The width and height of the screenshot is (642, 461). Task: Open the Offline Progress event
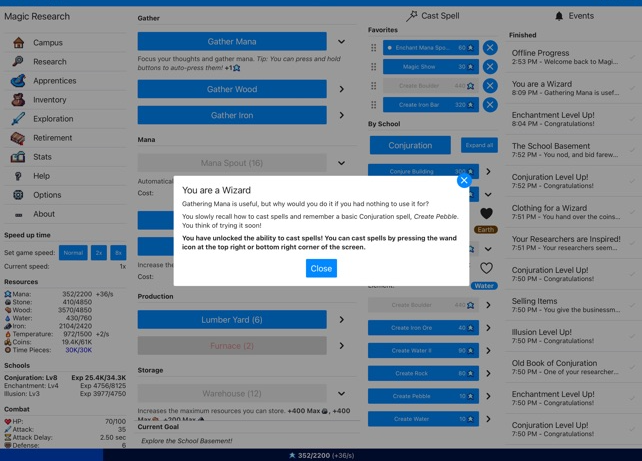[572, 57]
